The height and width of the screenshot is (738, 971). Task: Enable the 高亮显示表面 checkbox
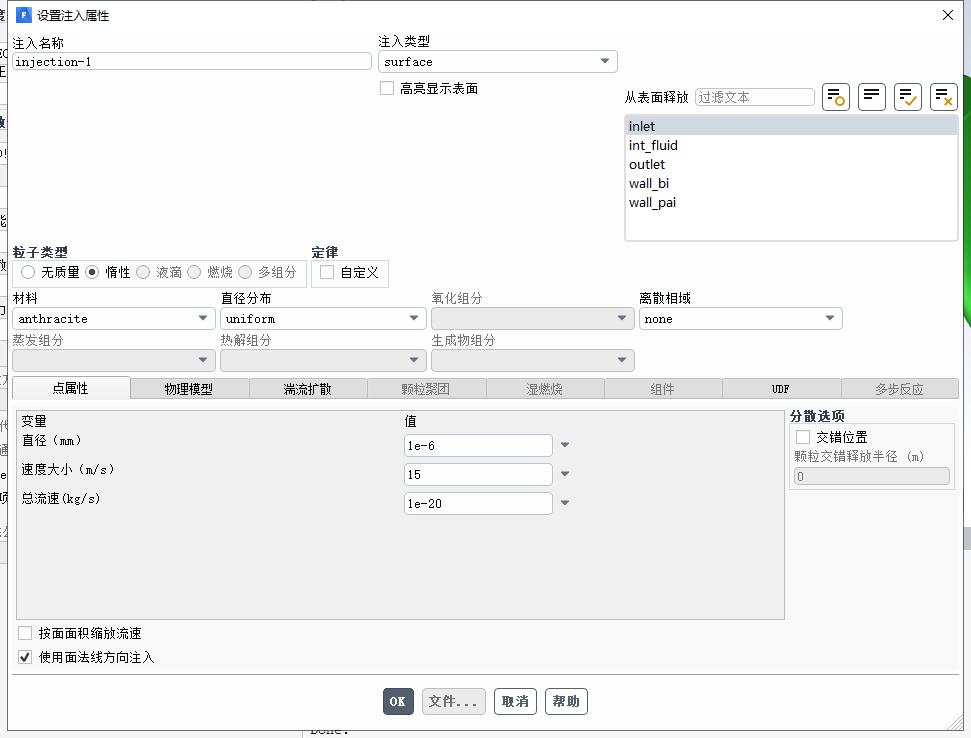coord(387,89)
